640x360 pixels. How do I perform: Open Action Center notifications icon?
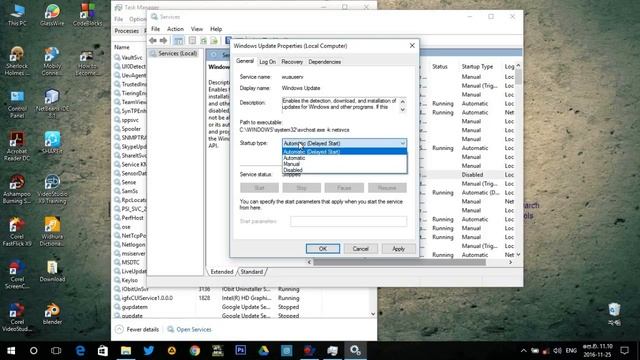click(x=624, y=351)
